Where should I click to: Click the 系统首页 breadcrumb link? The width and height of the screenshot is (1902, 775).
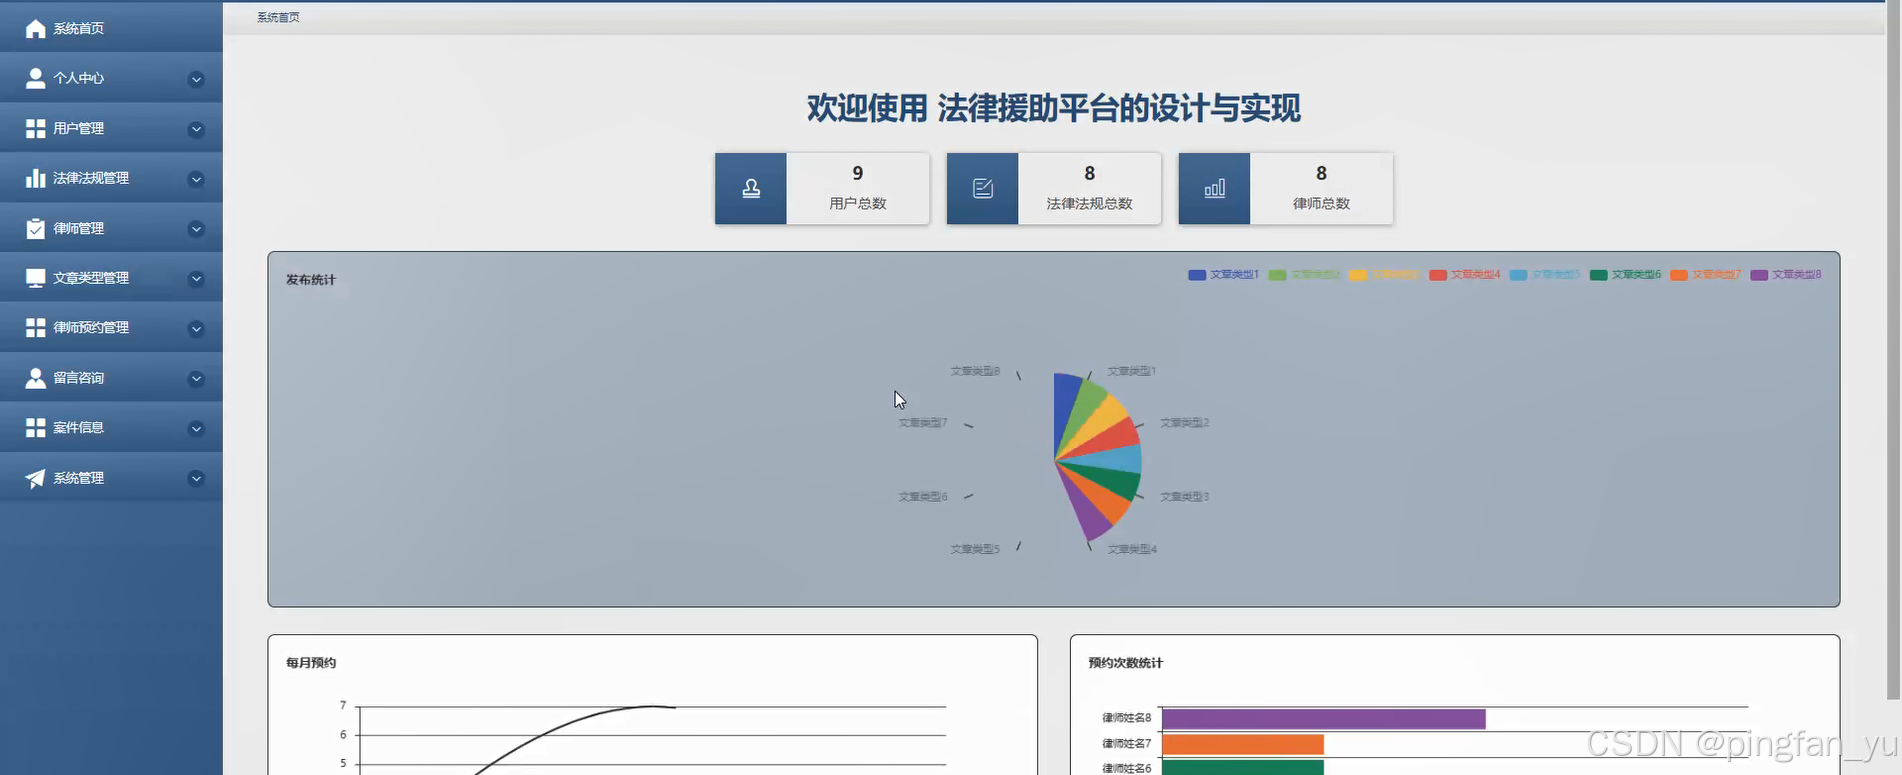pos(278,17)
